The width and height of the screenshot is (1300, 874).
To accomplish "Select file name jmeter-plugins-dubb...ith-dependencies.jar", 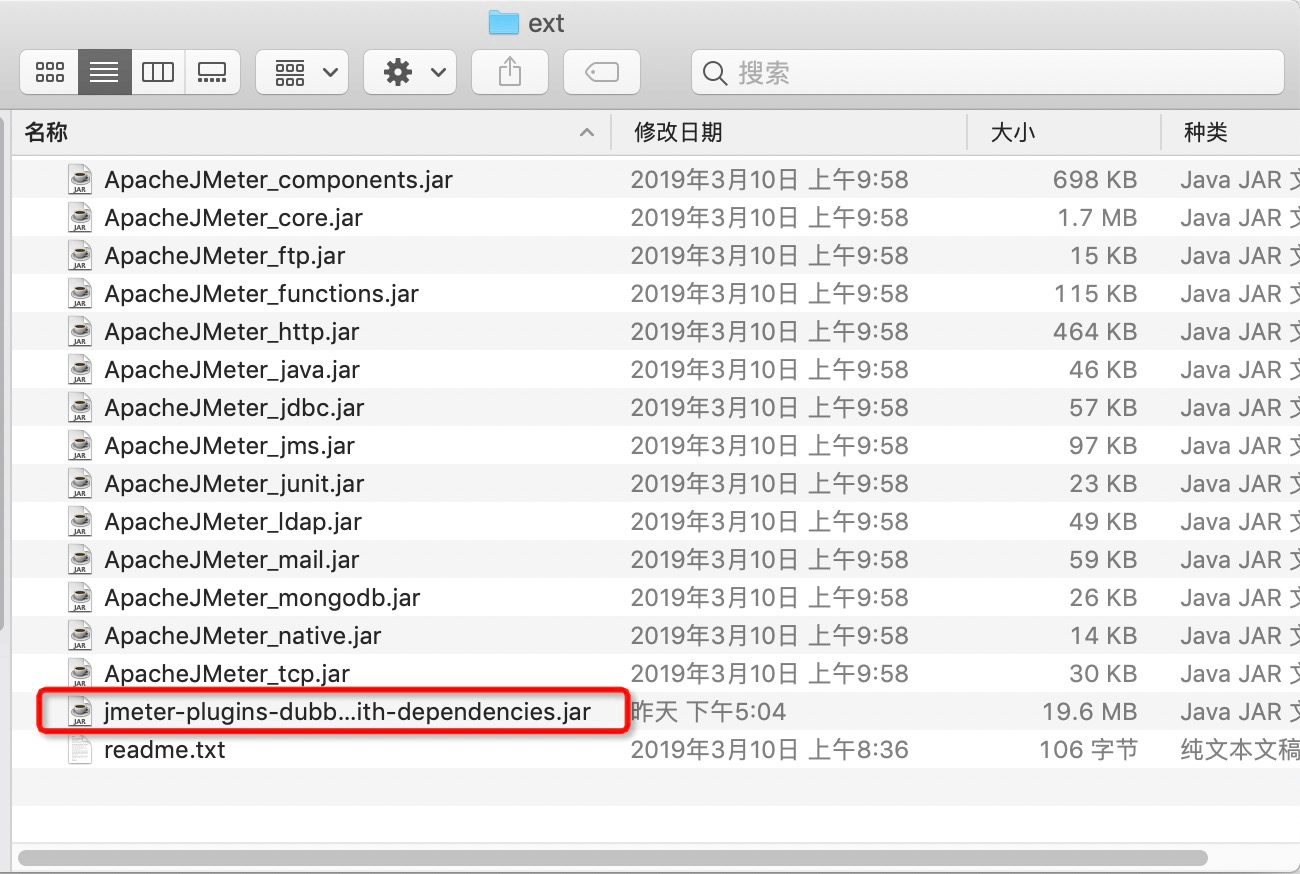I will [347, 712].
